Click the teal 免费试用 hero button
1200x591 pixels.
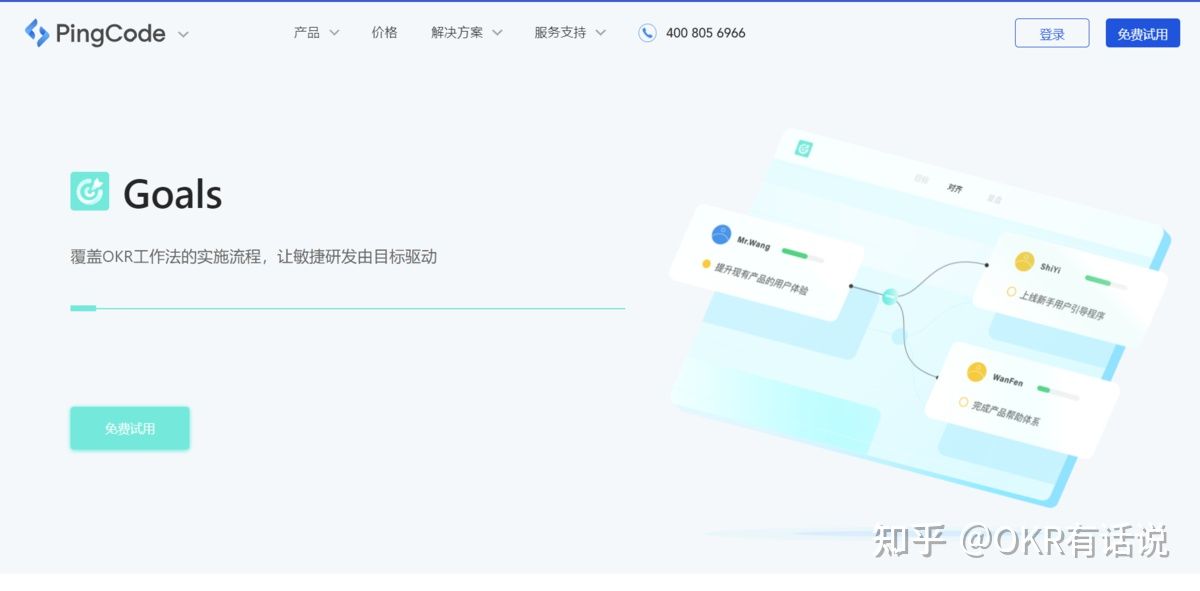(130, 428)
